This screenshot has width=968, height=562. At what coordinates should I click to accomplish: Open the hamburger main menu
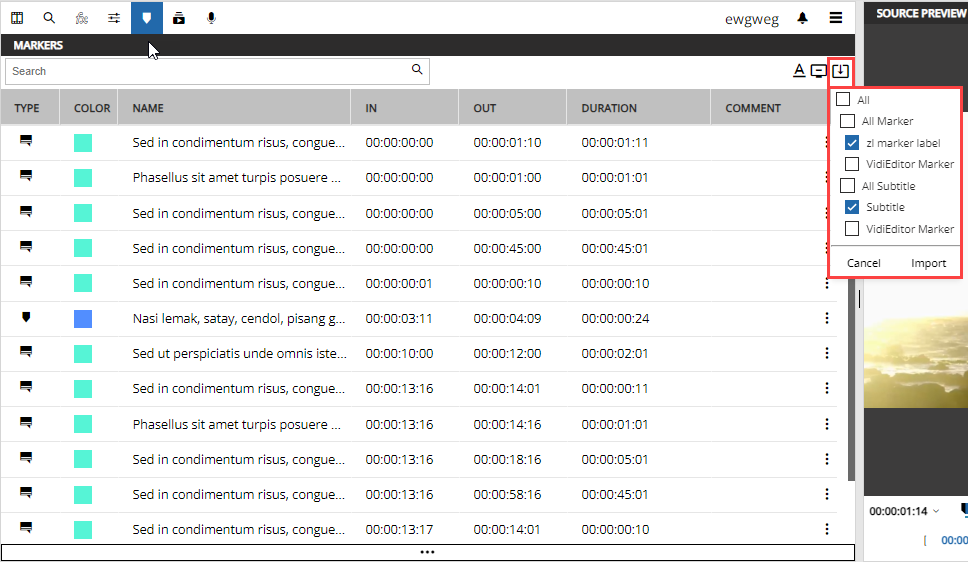(835, 18)
